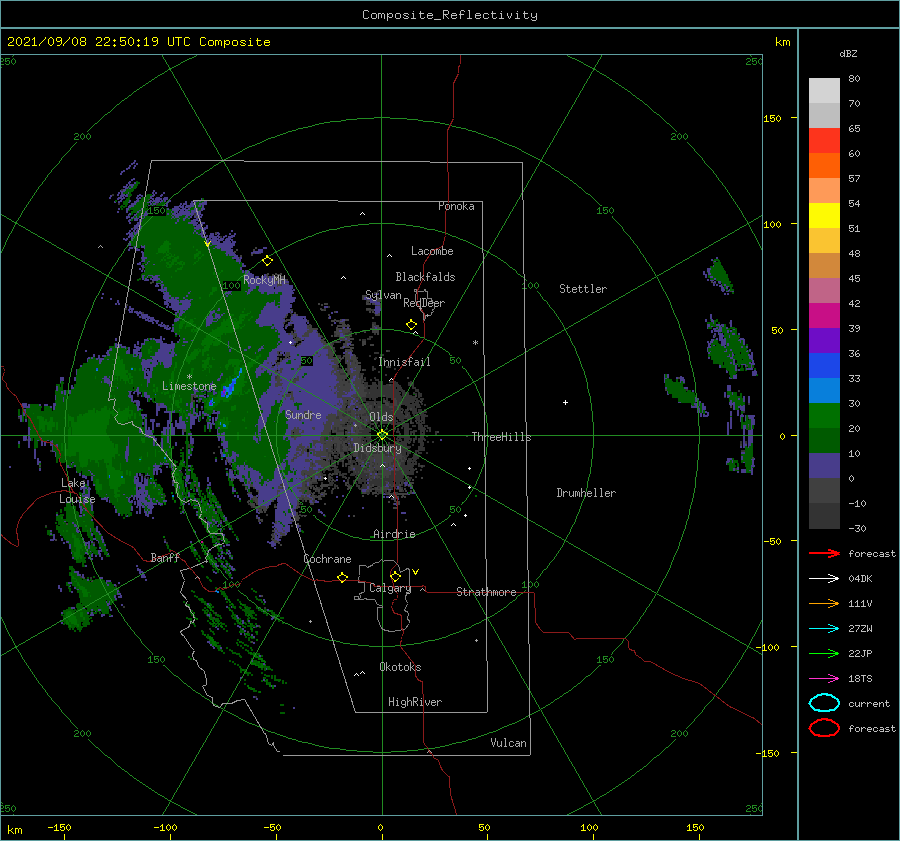Click the blue swatch between 36 and 33
The width and height of the screenshot is (900, 841).
click(x=824, y=365)
